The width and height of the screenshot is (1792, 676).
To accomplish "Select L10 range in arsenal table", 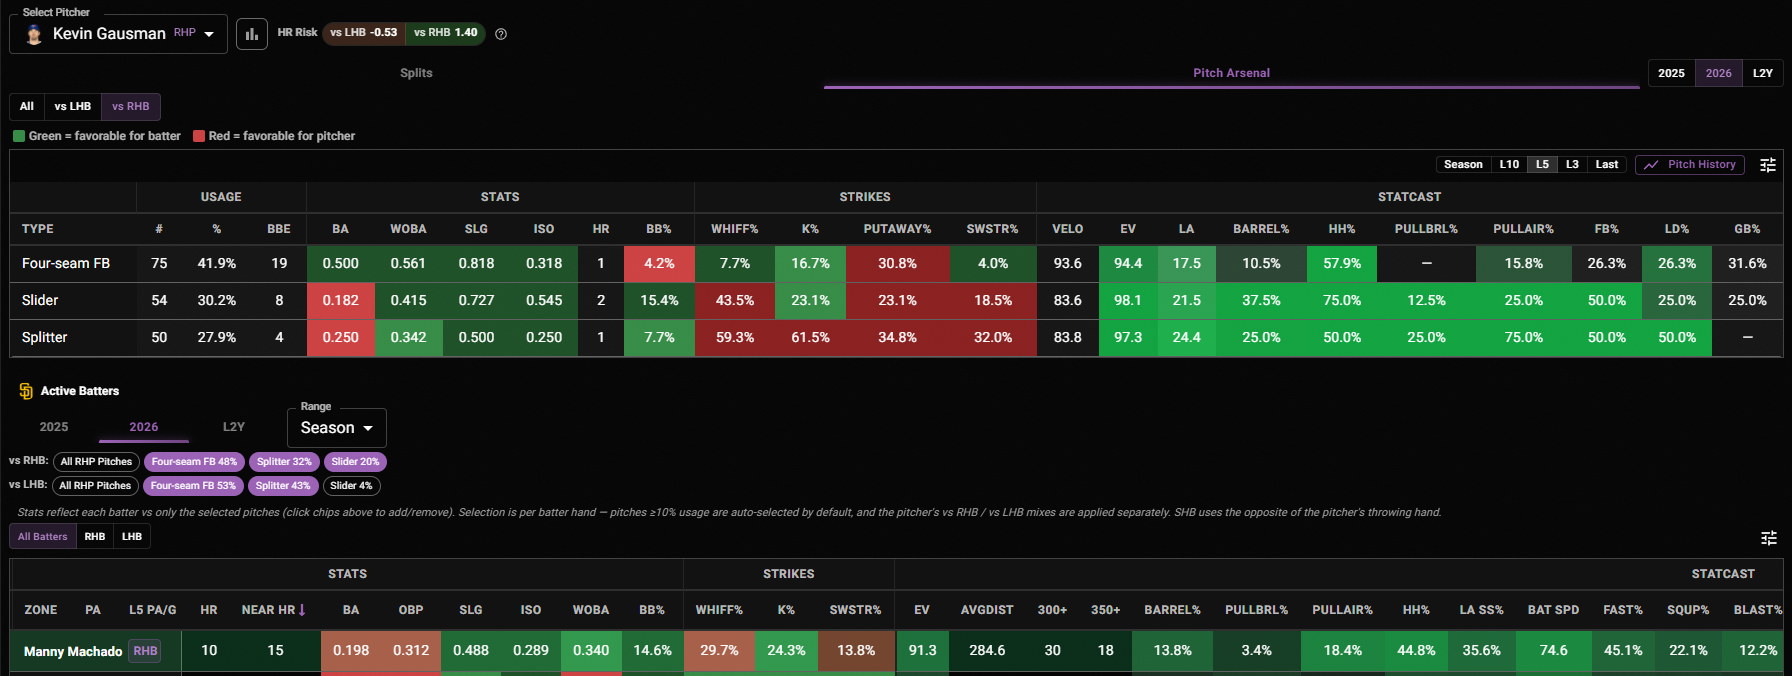I will pyautogui.click(x=1509, y=165).
